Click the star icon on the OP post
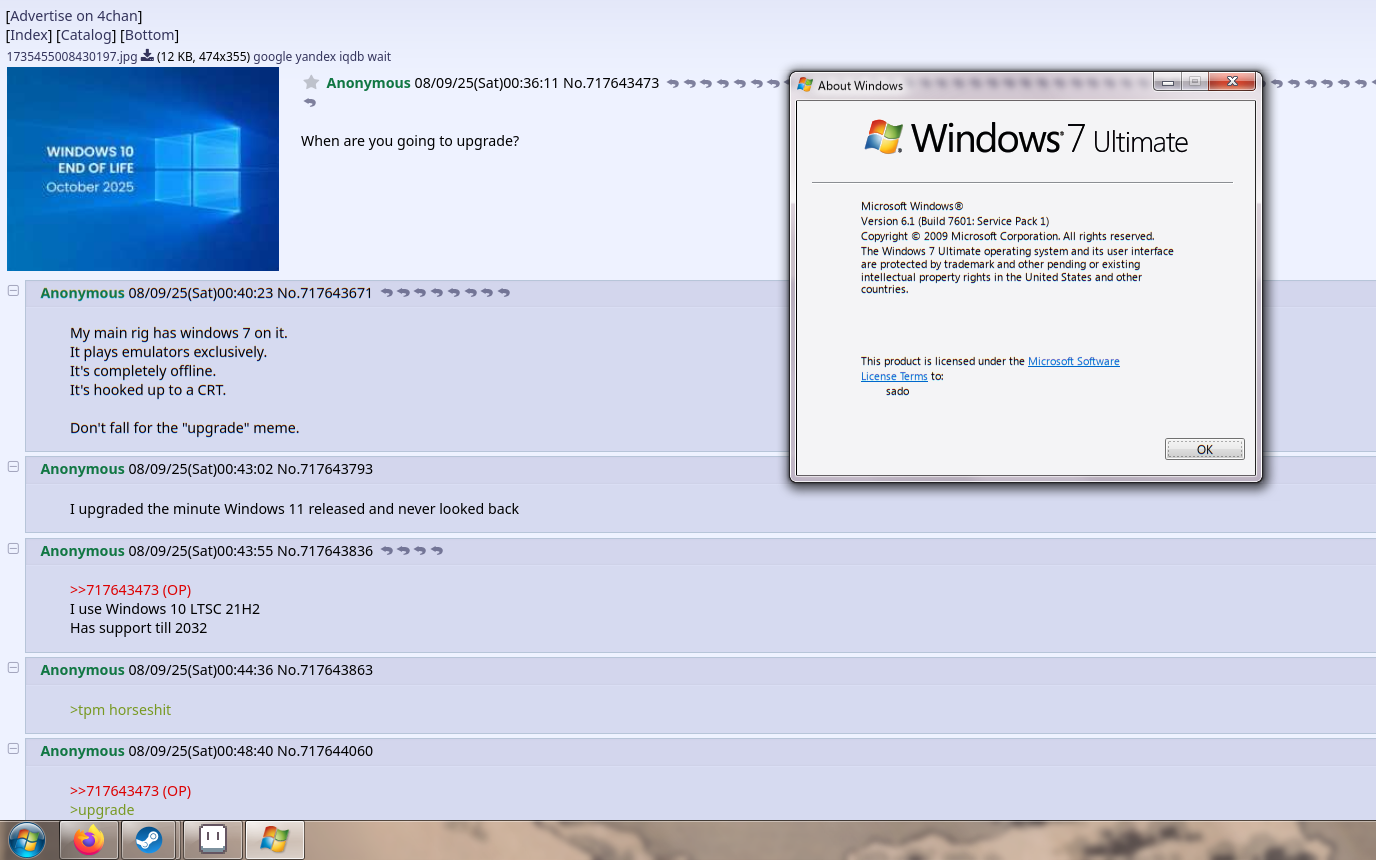This screenshot has height=860, width=1376. 311,83
